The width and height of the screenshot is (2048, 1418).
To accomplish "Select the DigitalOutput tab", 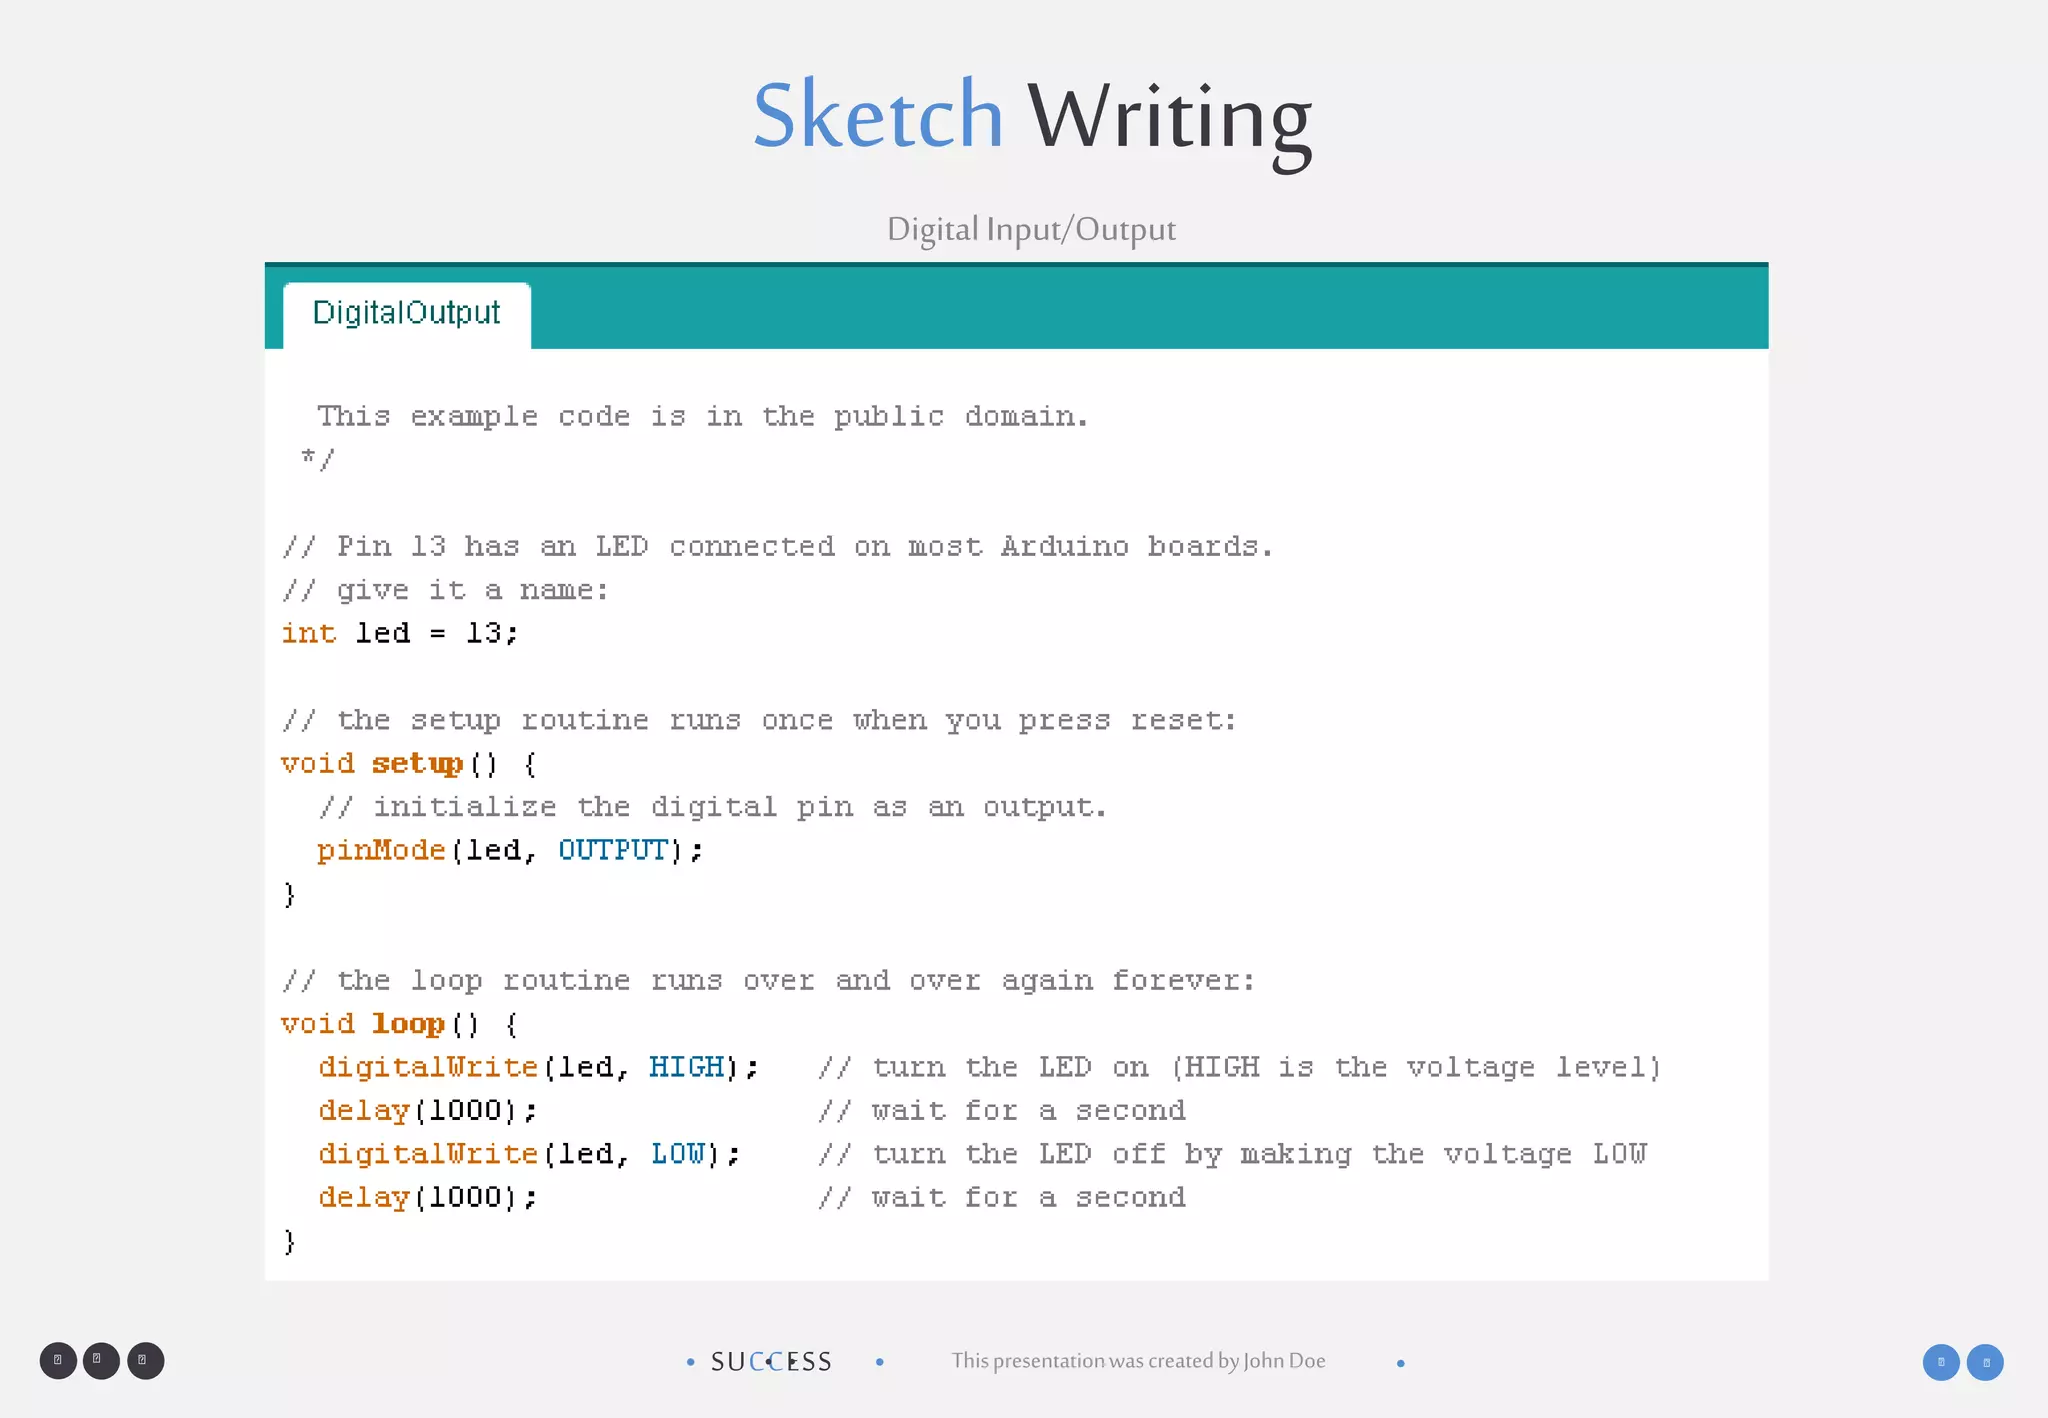I will tap(406, 314).
